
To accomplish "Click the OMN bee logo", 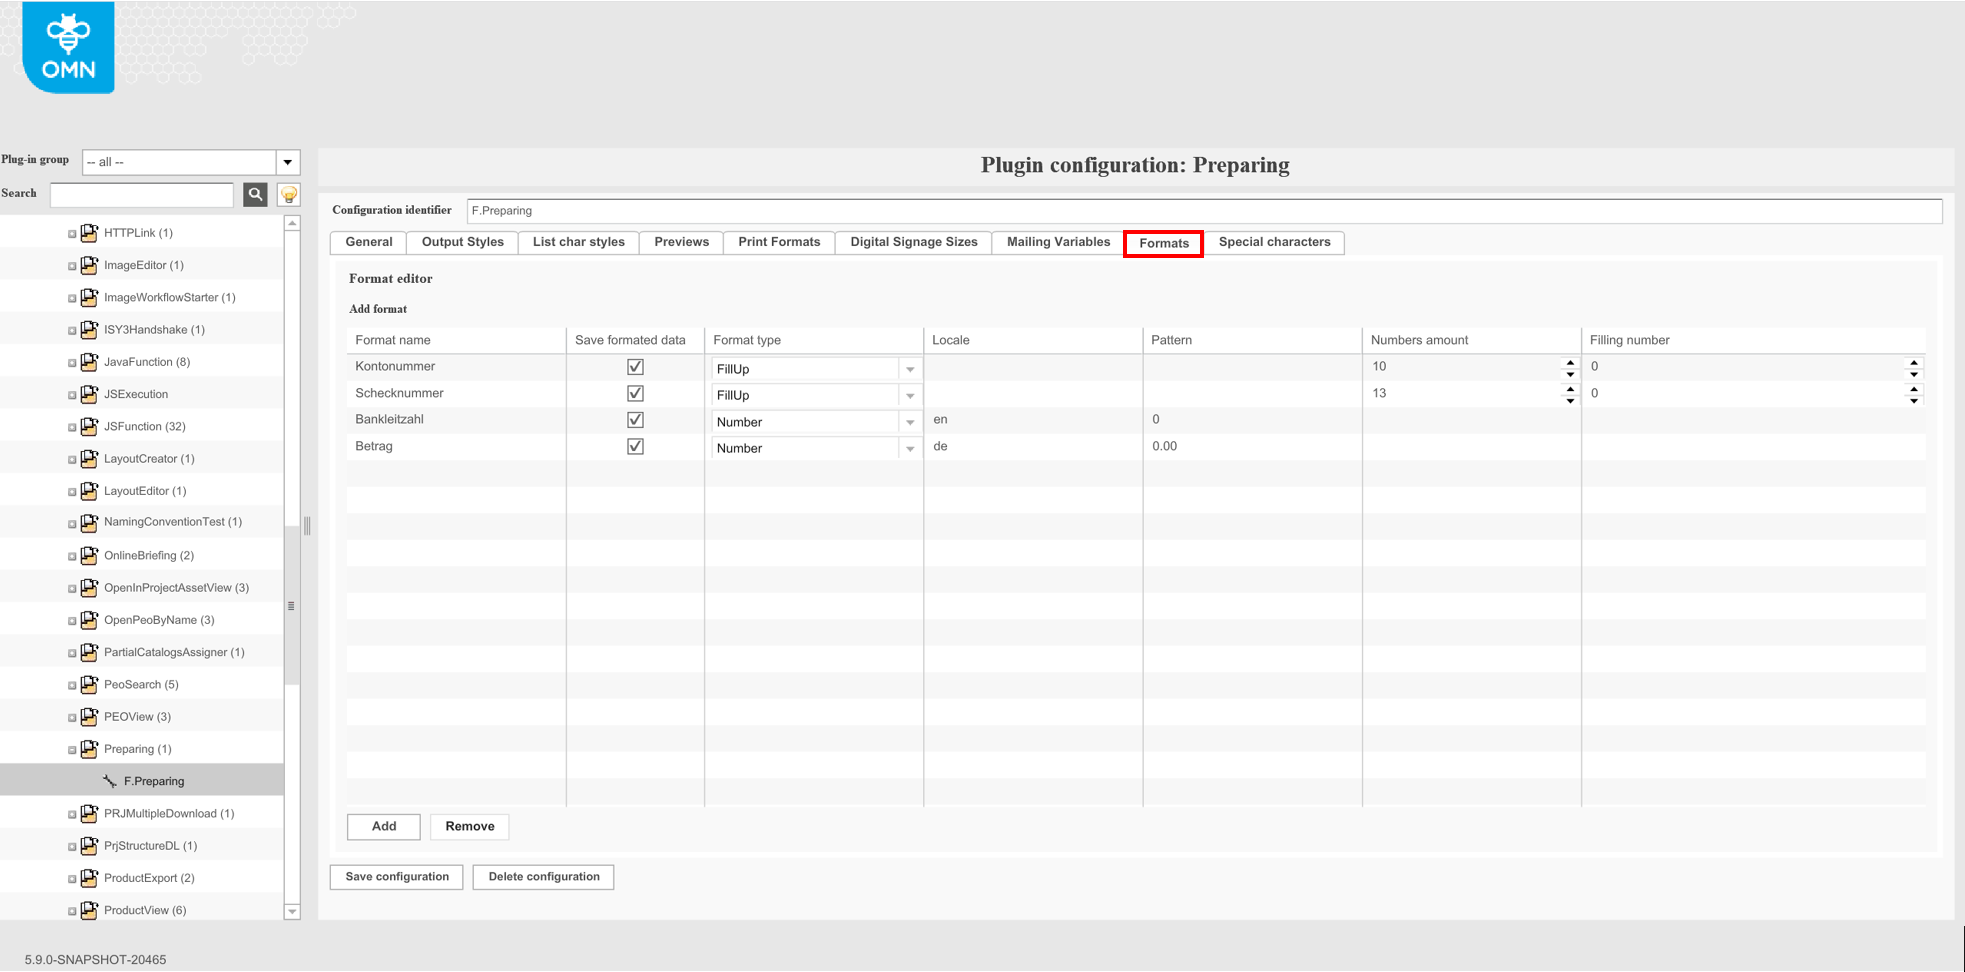I will coord(68,47).
